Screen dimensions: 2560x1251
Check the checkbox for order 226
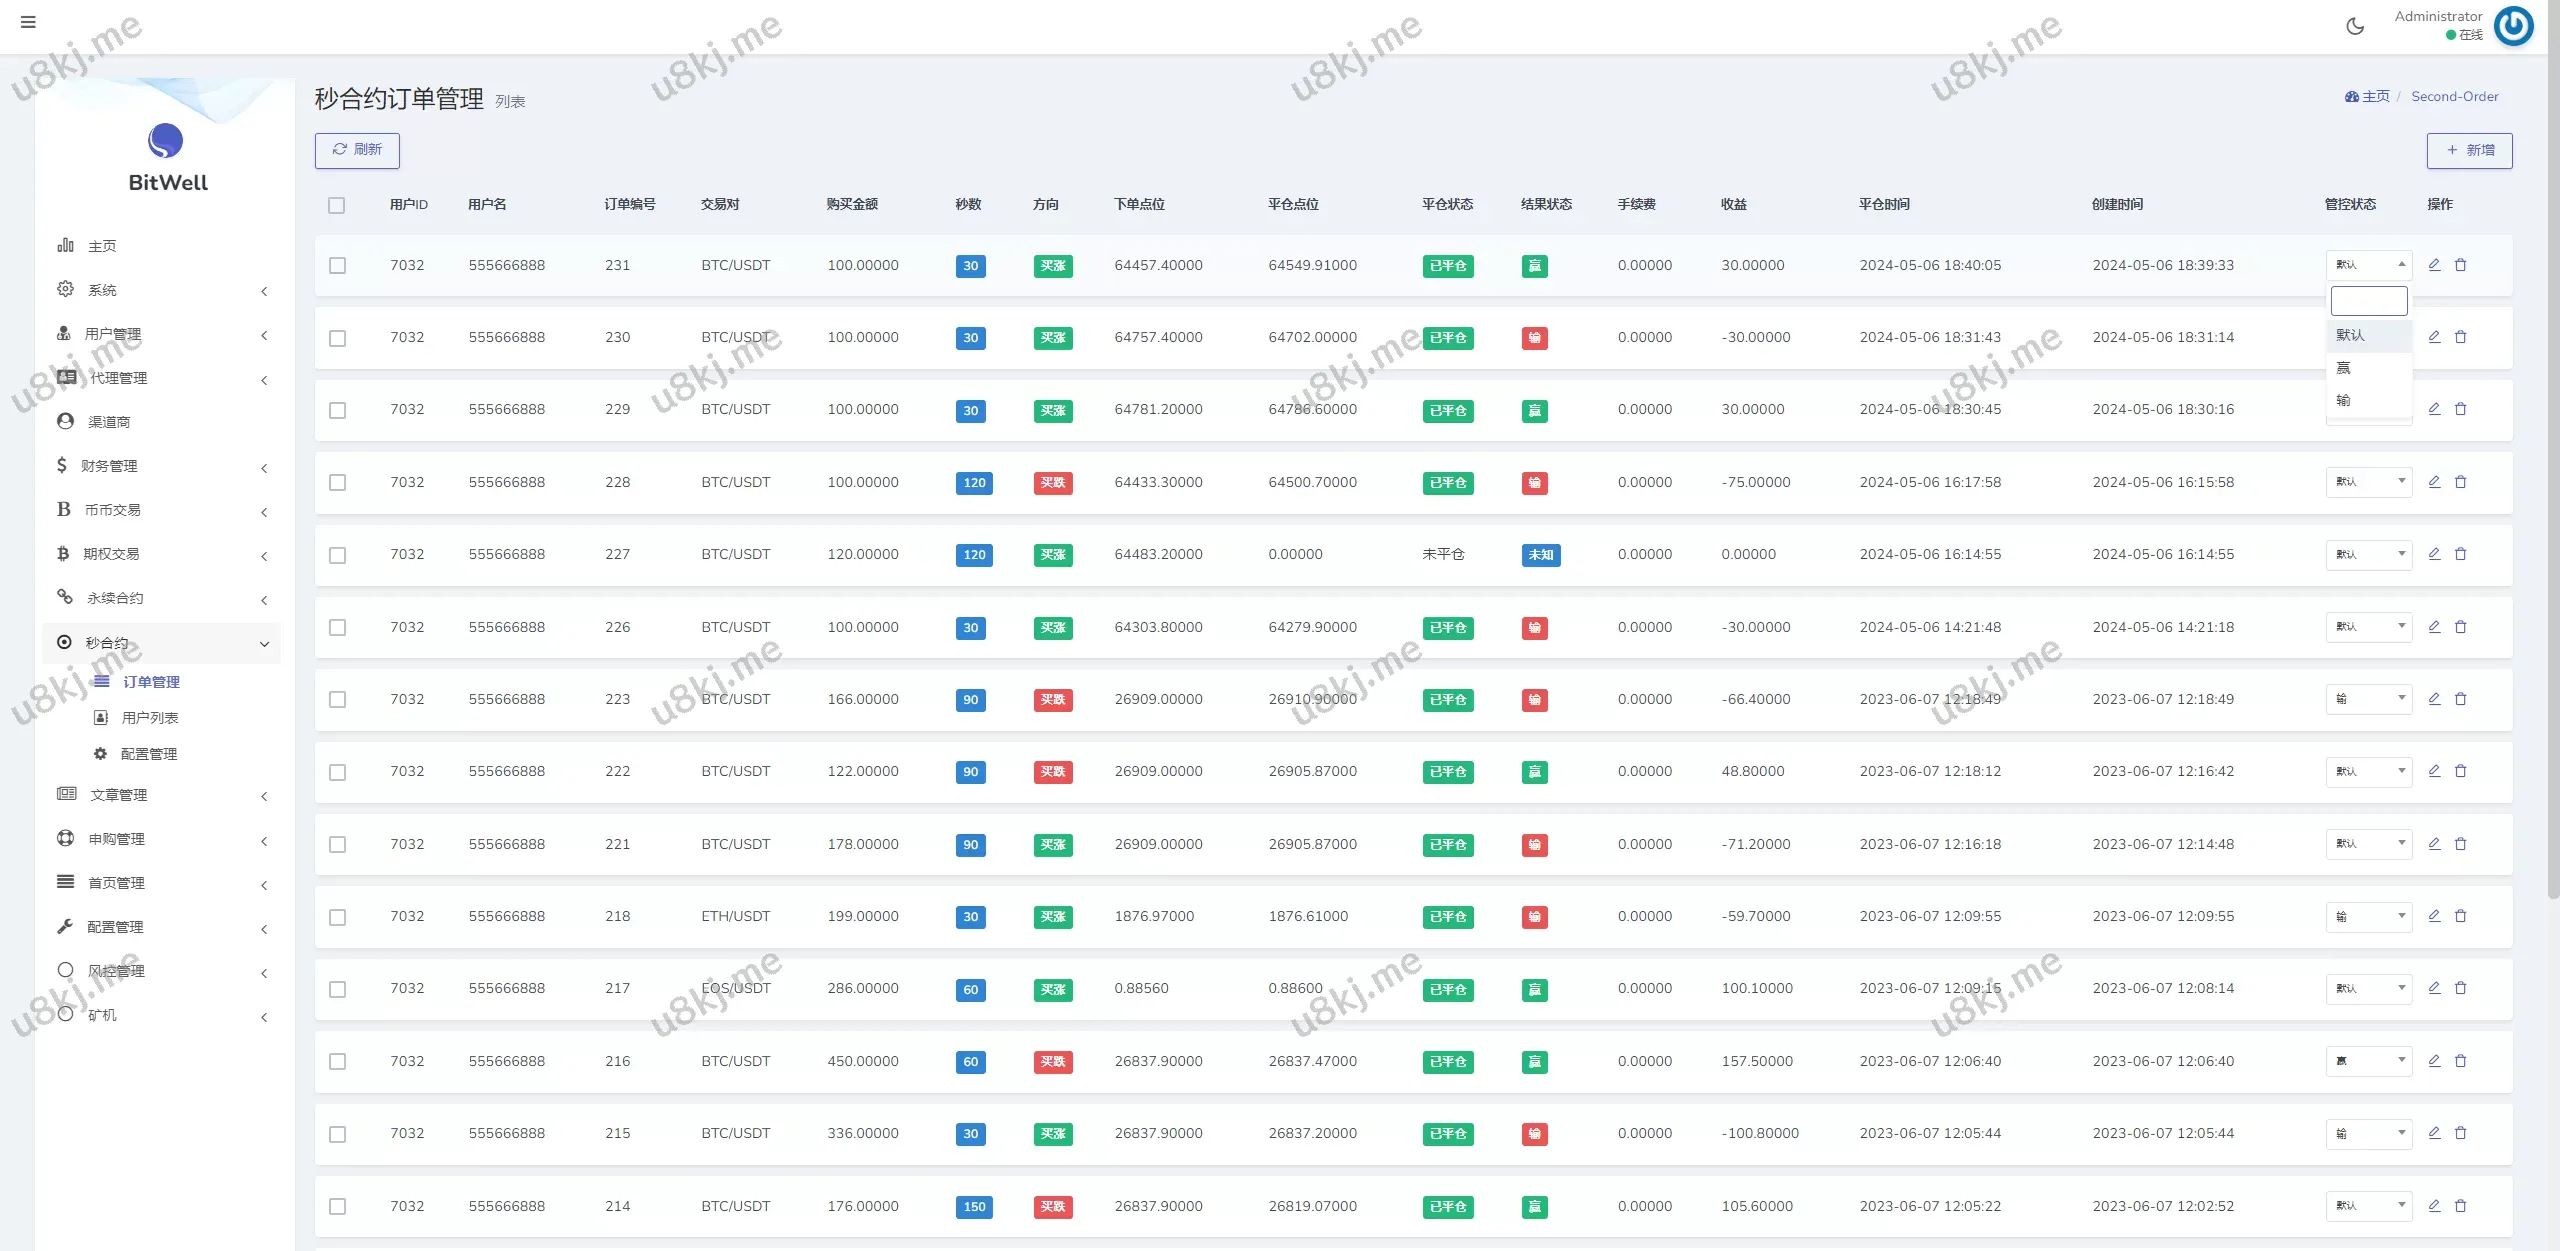coord(338,628)
